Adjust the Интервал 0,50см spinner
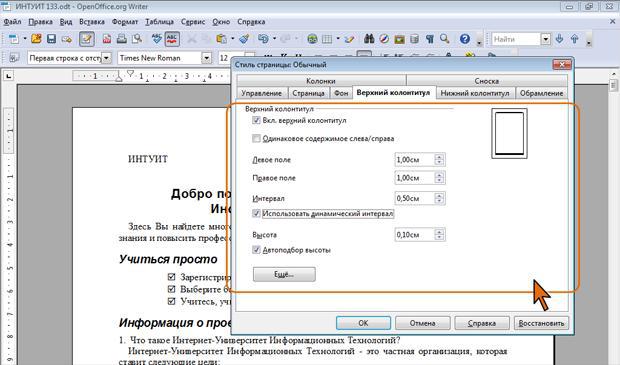The width and height of the screenshot is (620, 365). click(x=439, y=198)
